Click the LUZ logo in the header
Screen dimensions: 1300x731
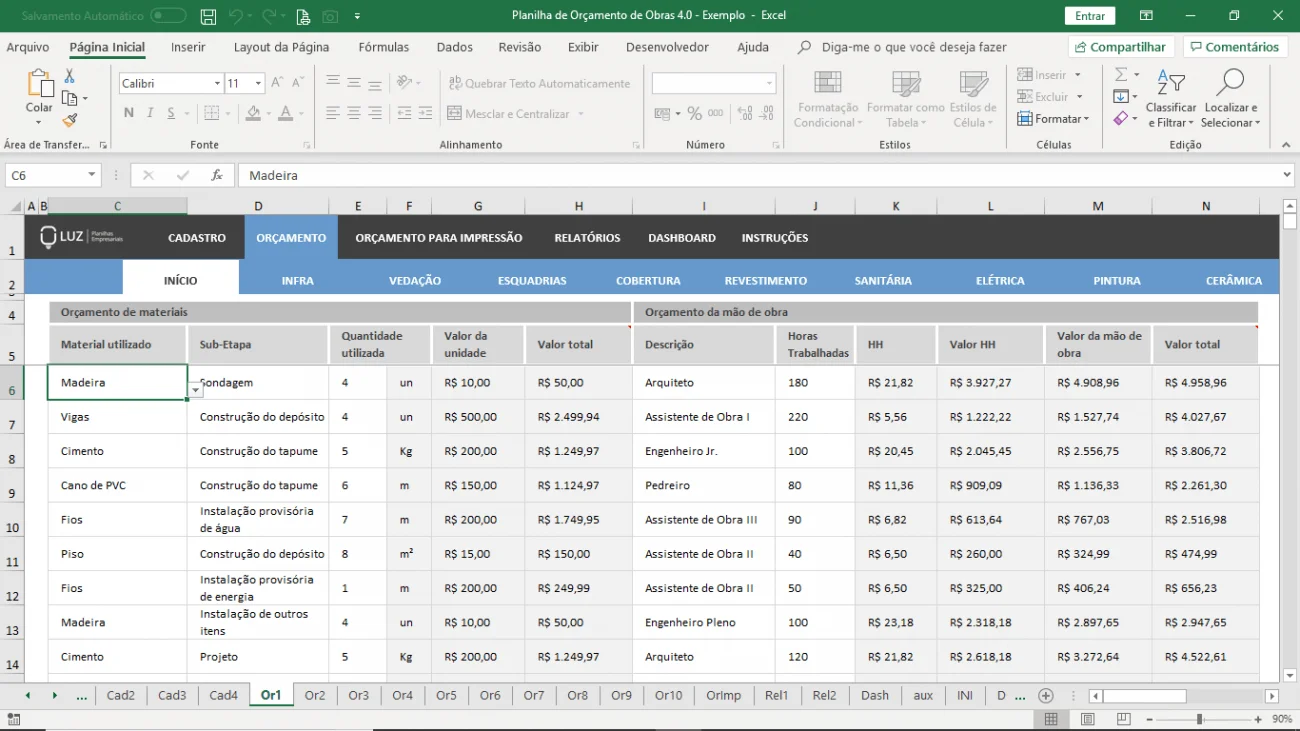[x=81, y=237]
